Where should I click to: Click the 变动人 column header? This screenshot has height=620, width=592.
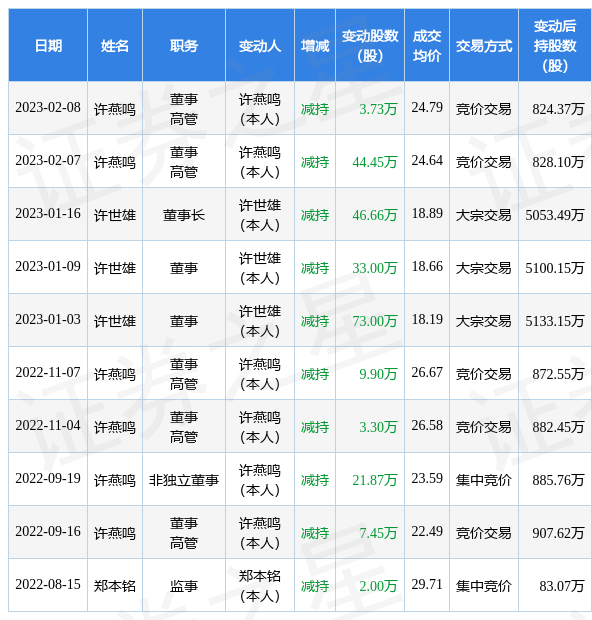coord(260,46)
